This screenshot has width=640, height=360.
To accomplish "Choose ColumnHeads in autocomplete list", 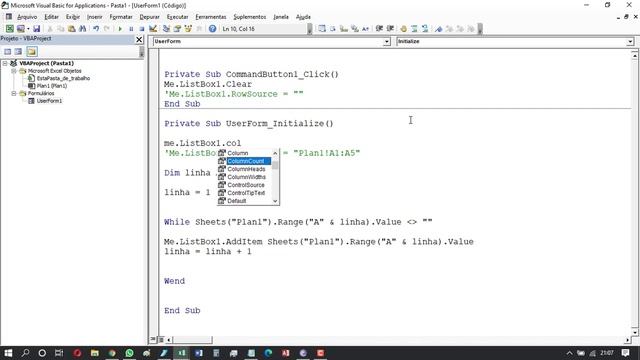I will pos(244,169).
